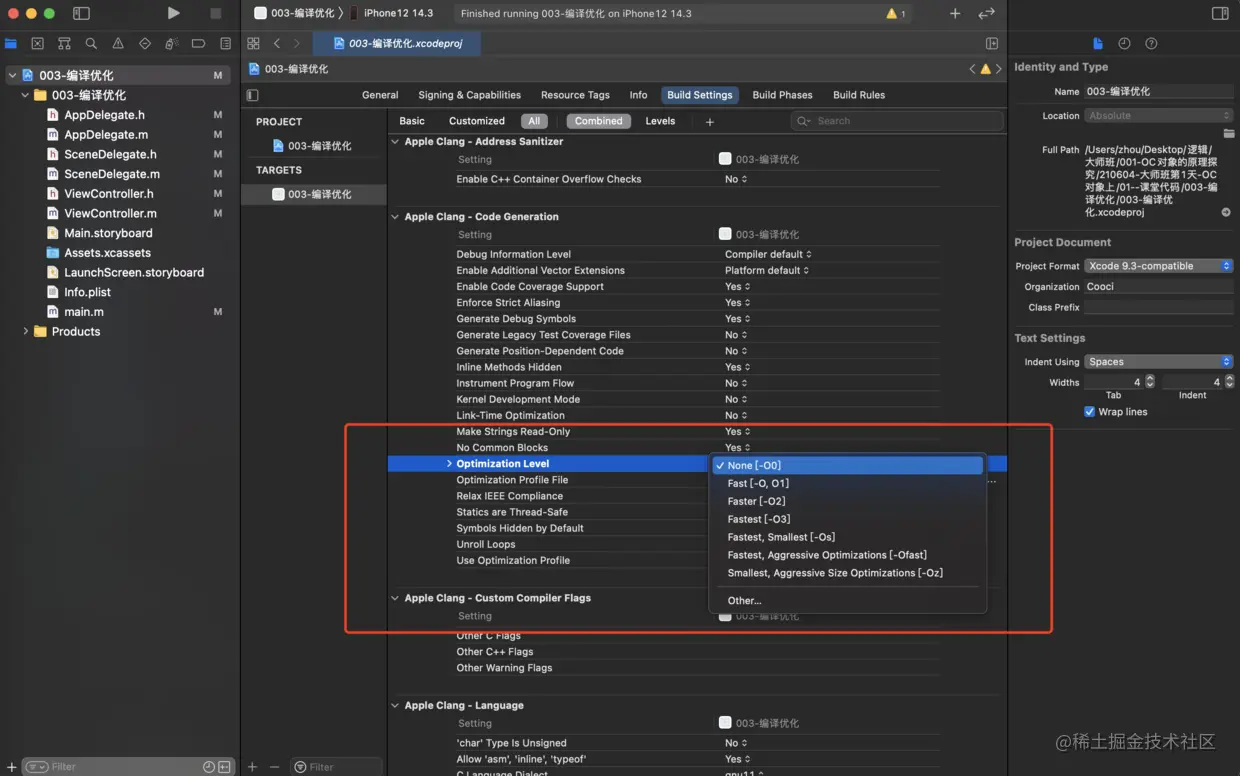The height and width of the screenshot is (776, 1240).
Task: Toggle the inspector panel on right
Action: 1220,13
